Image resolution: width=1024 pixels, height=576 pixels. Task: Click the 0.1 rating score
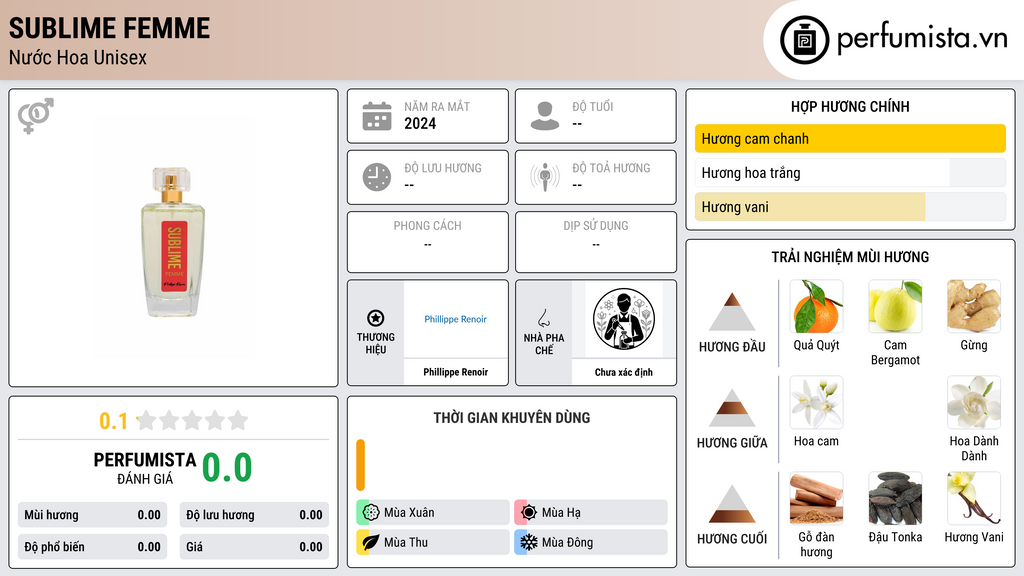pos(114,421)
